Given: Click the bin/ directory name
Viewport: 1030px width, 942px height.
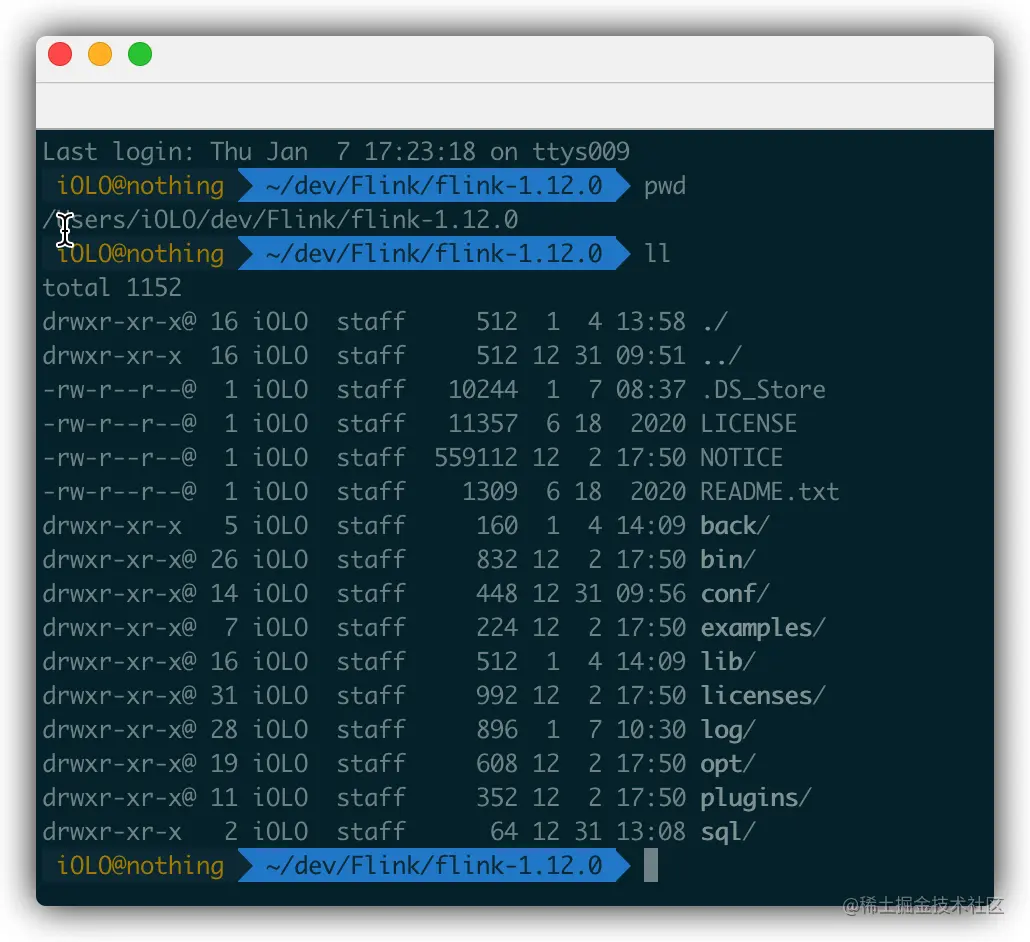Looking at the screenshot, I should pos(728,560).
